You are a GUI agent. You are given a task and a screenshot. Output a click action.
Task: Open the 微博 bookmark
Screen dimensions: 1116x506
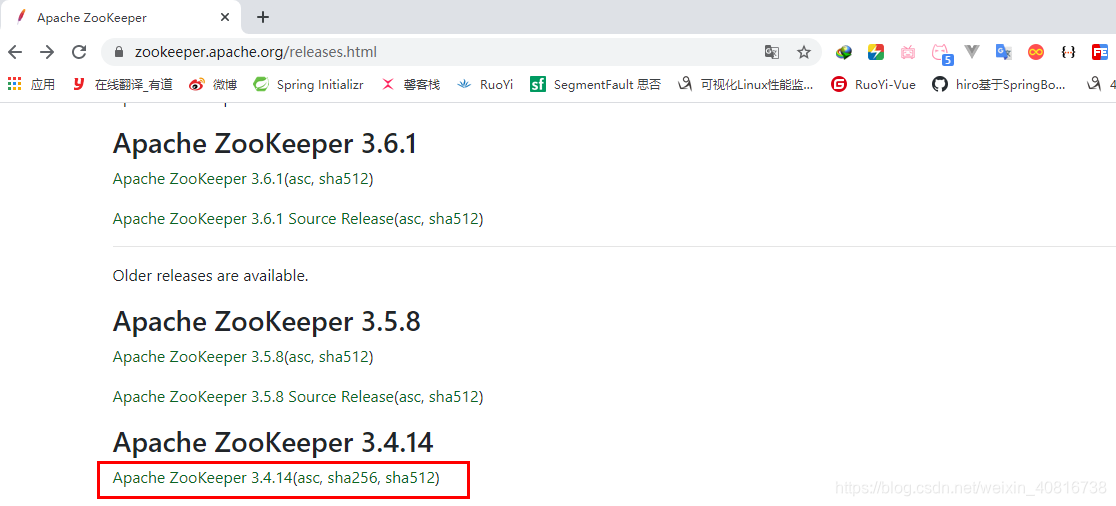213,85
